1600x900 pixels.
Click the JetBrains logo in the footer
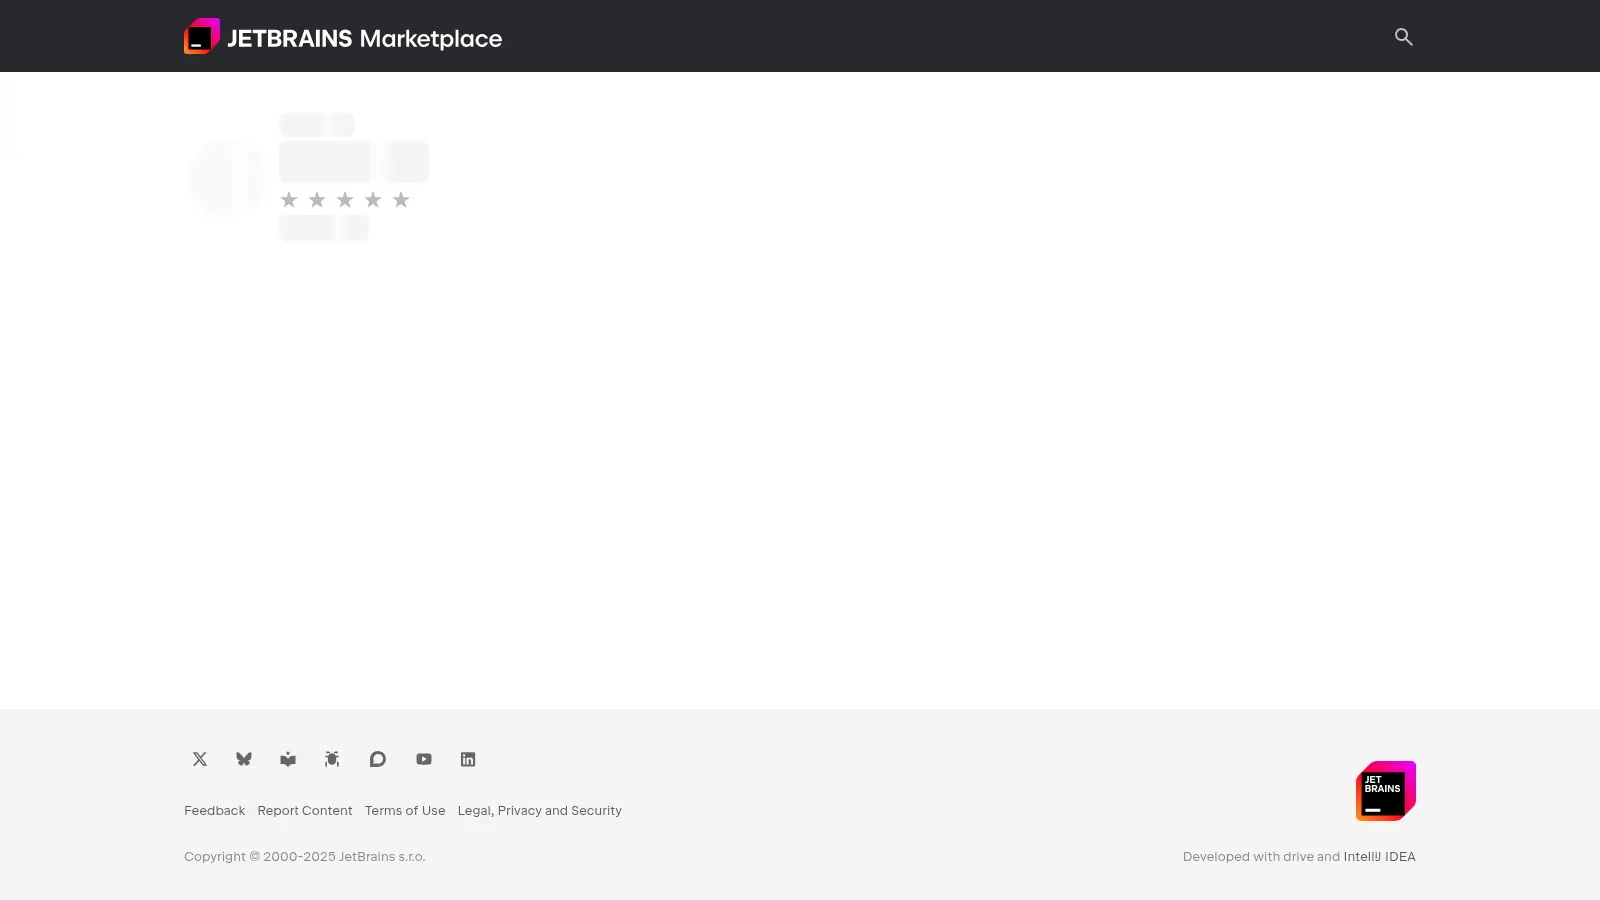pos(1386,791)
